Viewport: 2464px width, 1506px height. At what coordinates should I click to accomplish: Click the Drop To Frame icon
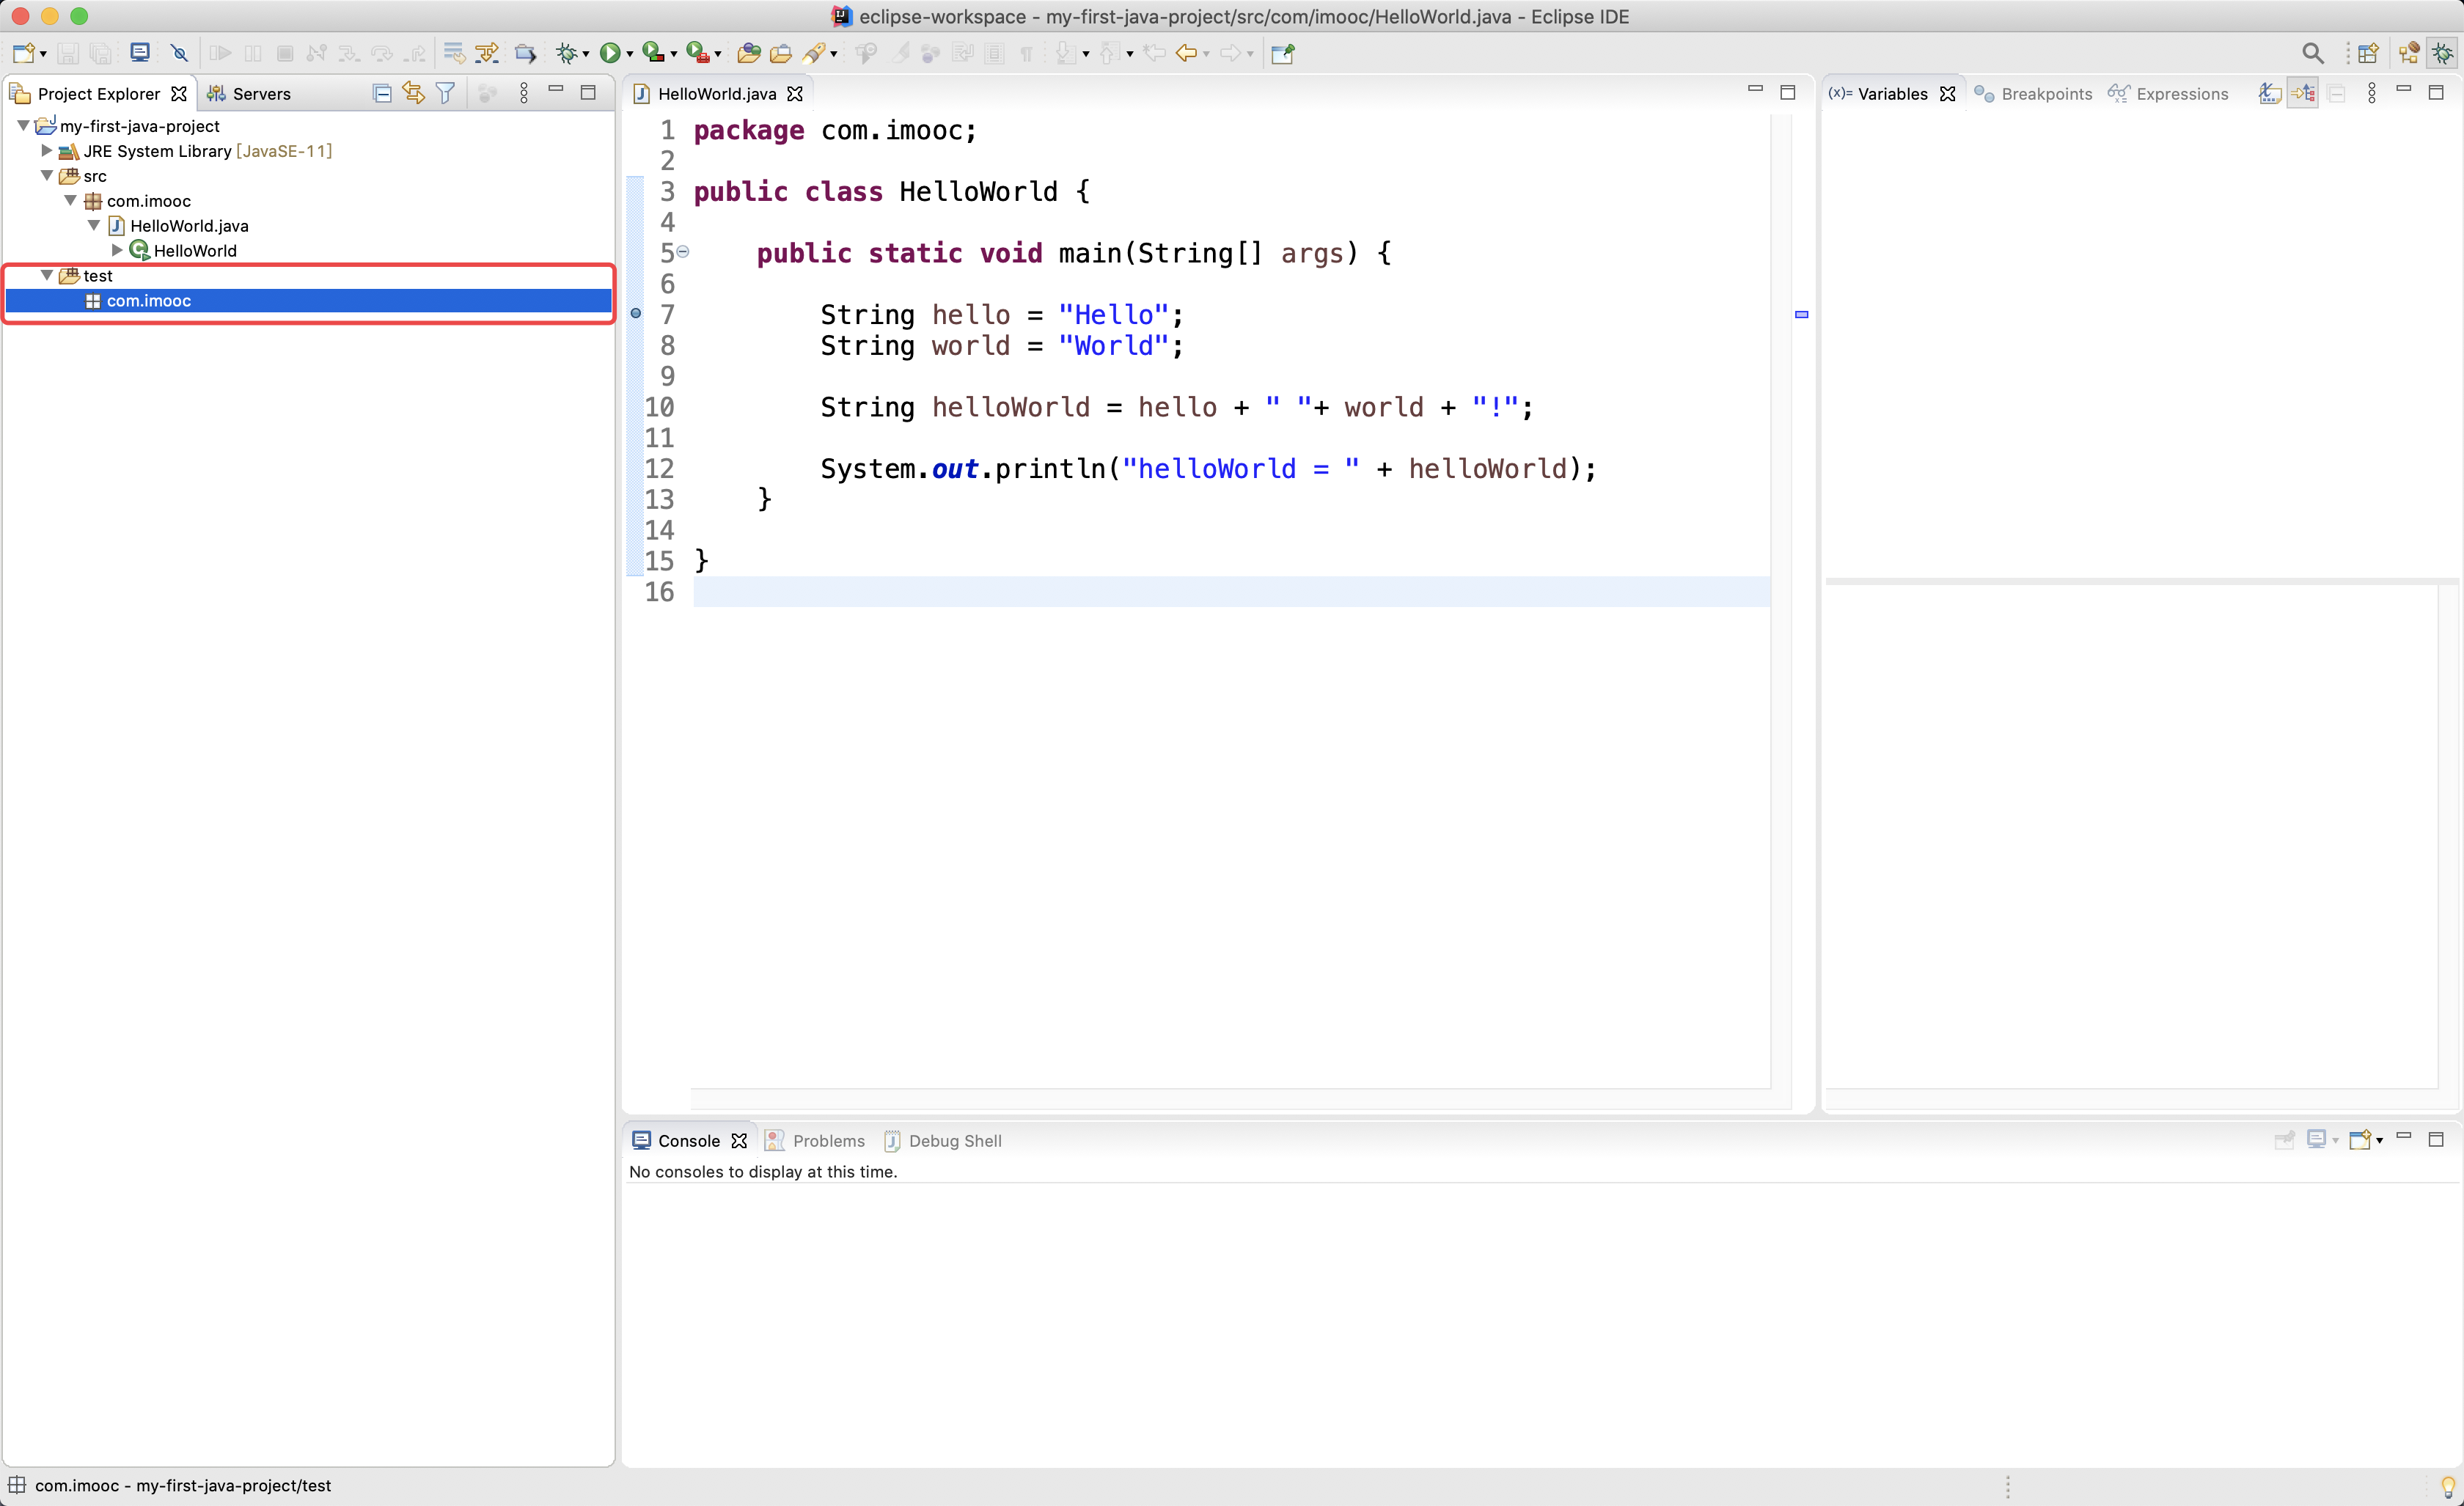[x=454, y=54]
